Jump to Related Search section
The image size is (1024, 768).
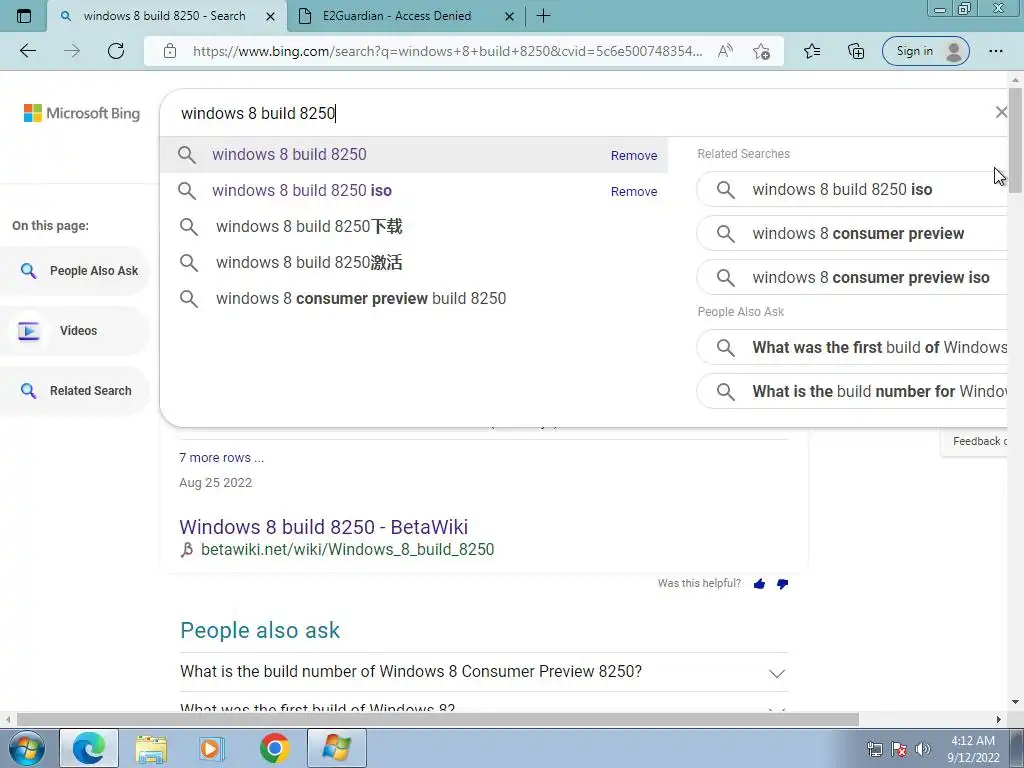click(x=75, y=391)
